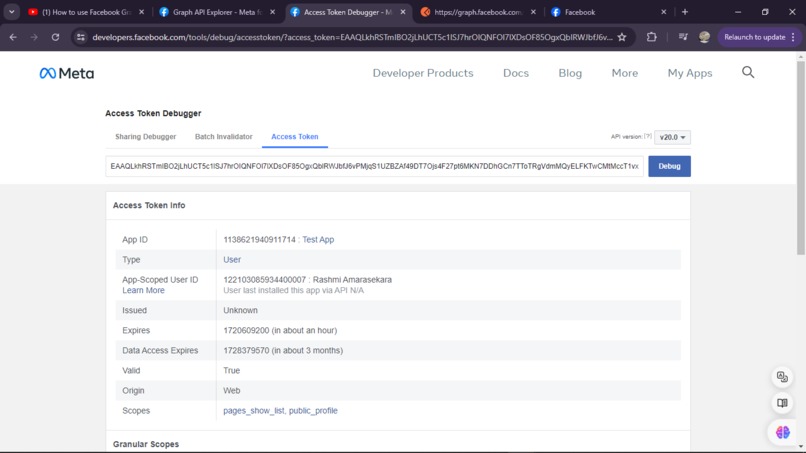Open the tab search dropdown arrow

[x=11, y=12]
